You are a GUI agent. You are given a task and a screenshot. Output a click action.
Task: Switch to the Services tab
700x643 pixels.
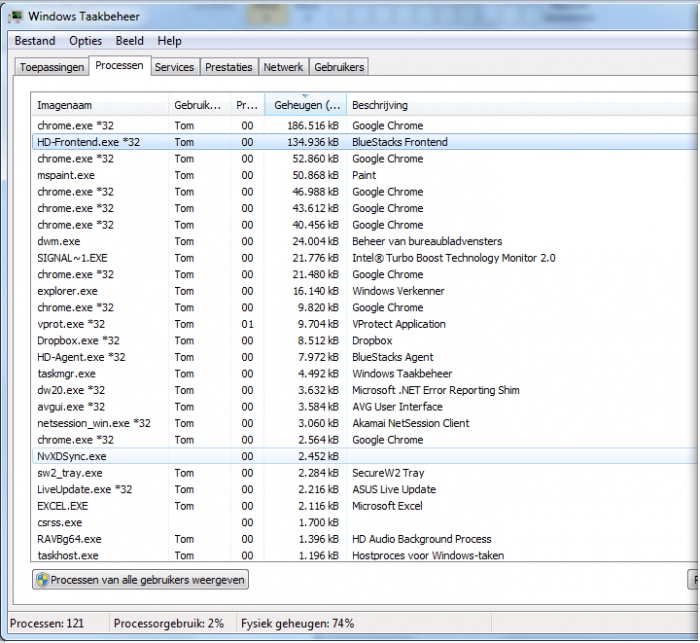click(174, 67)
